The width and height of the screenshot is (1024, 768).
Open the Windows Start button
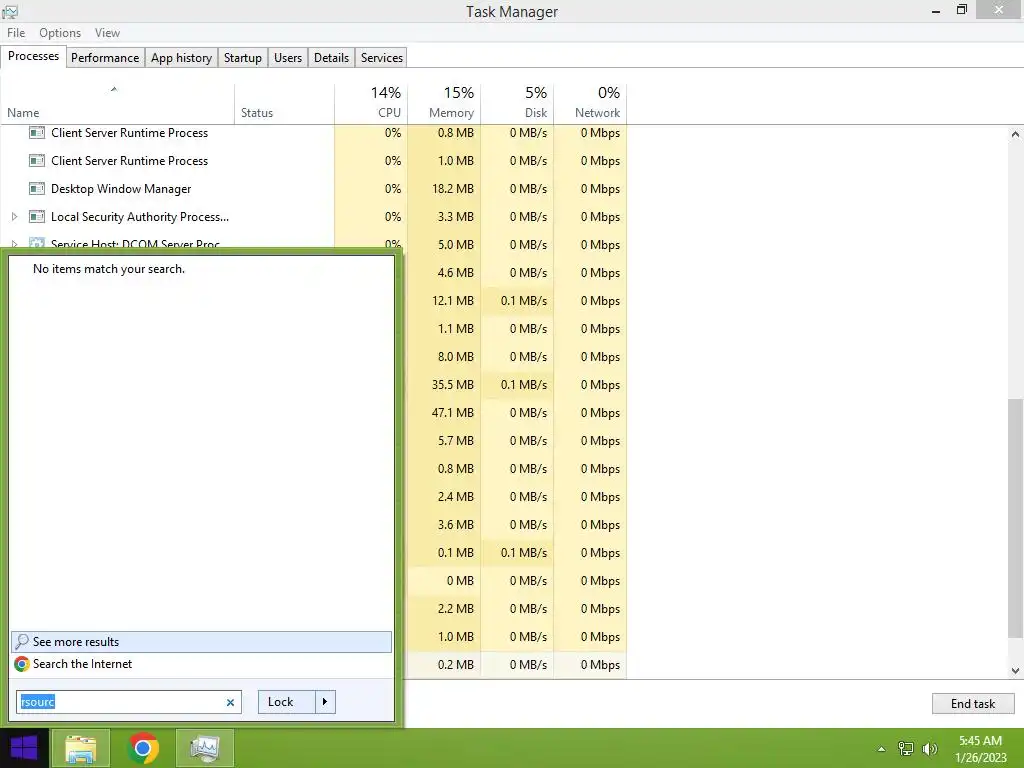24,748
